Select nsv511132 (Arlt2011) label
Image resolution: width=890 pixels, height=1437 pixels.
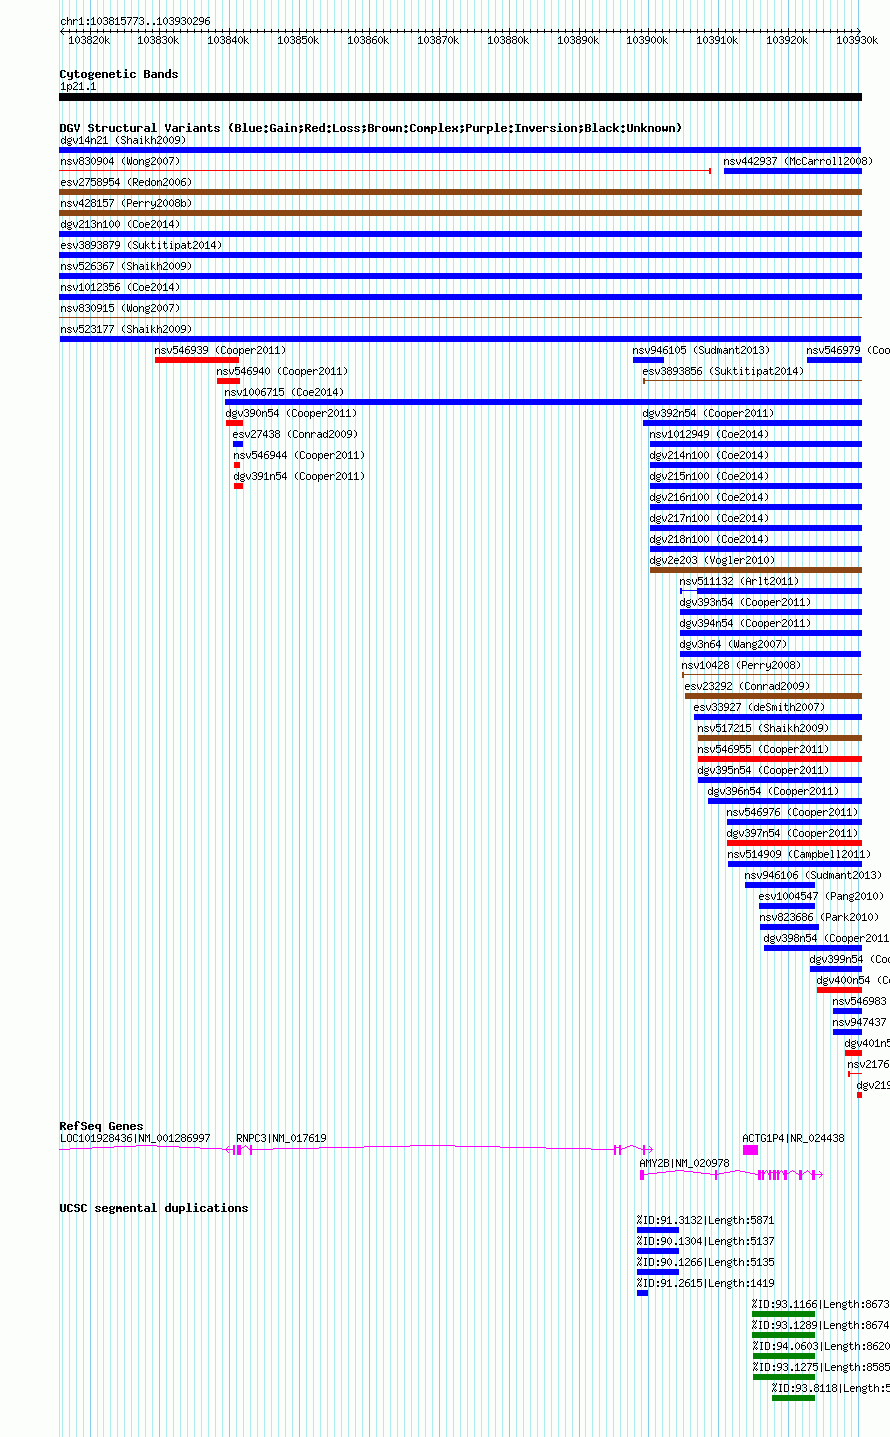(x=740, y=581)
